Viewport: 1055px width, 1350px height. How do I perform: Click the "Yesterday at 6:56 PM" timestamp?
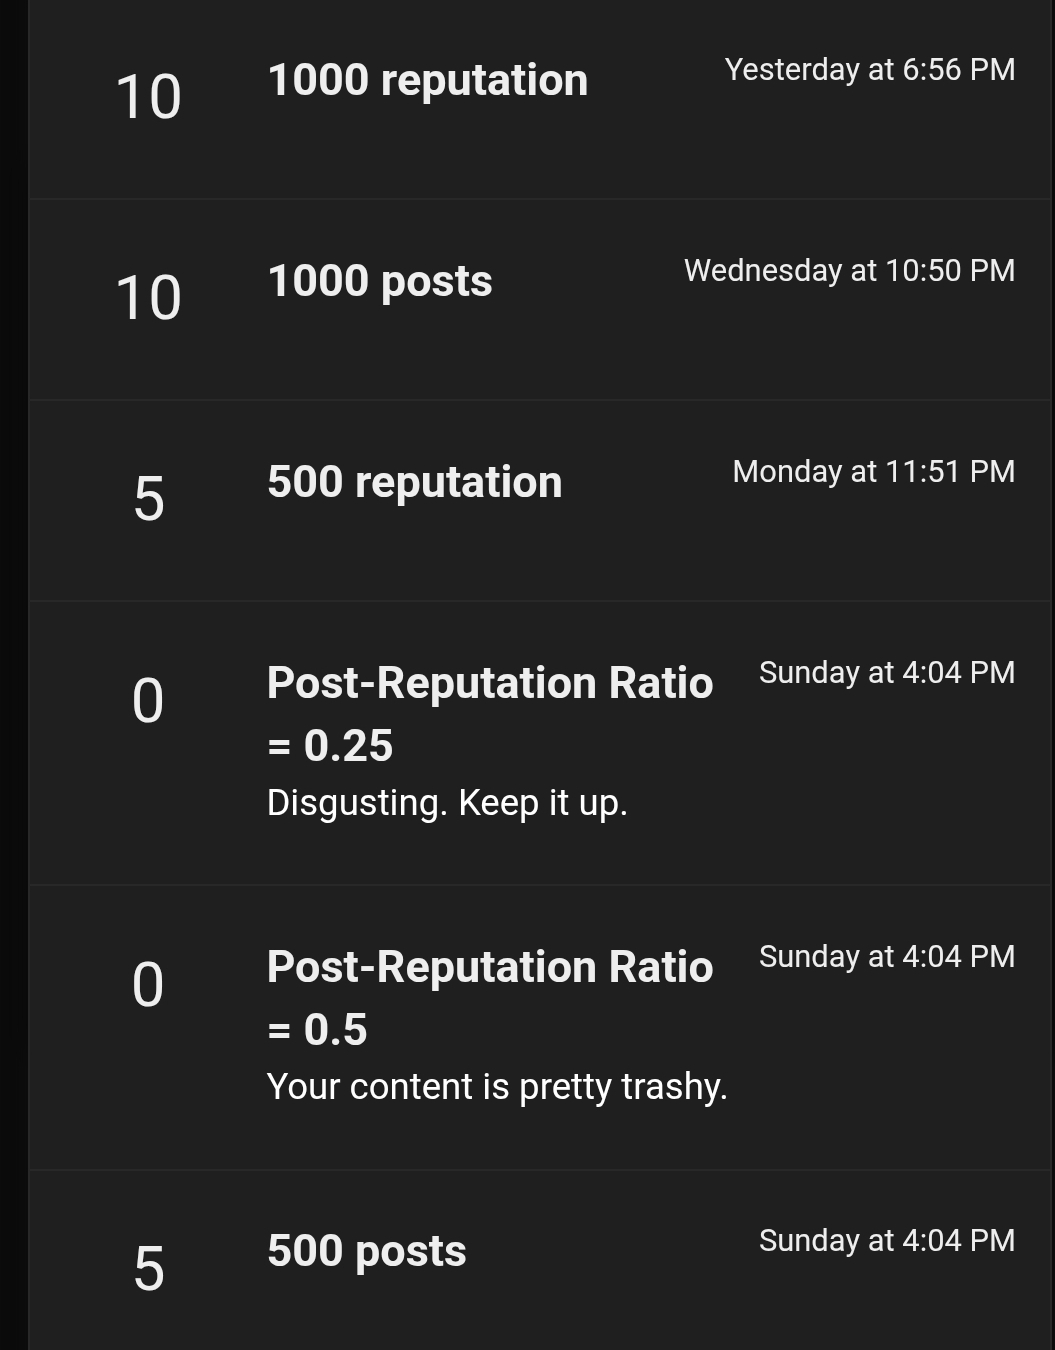pos(869,70)
